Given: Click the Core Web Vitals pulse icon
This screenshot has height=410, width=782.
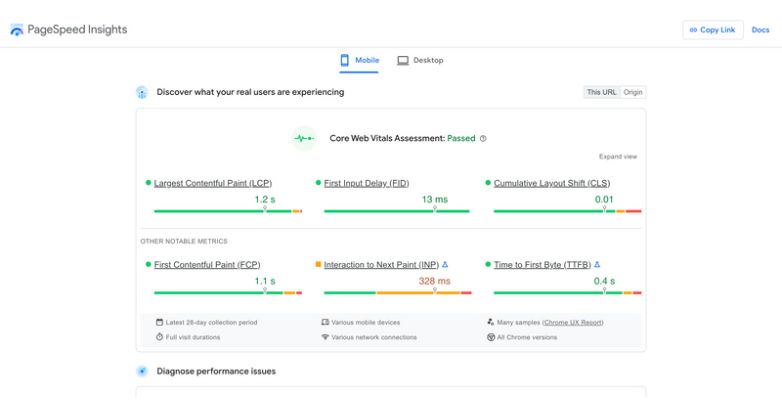Looking at the screenshot, I should [x=304, y=138].
